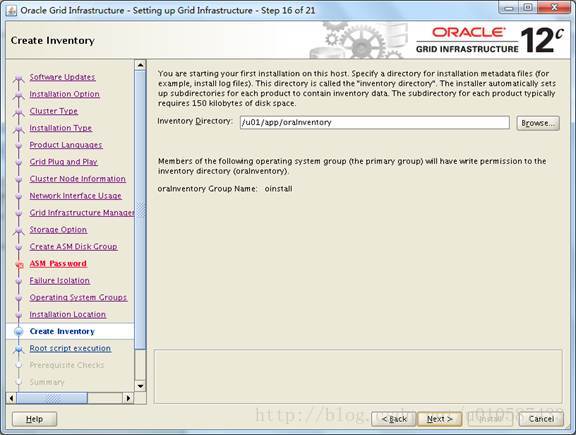Screen dimensions: 576x435
Task: Jump to the Installation Type step
Action: [x=61, y=128]
